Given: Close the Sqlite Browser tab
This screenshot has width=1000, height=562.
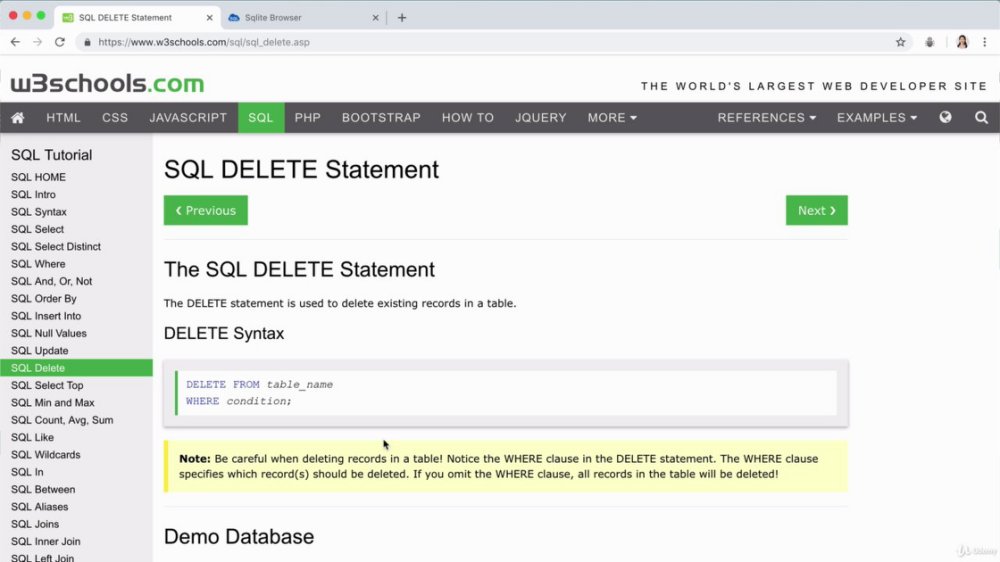Looking at the screenshot, I should click(375, 18).
